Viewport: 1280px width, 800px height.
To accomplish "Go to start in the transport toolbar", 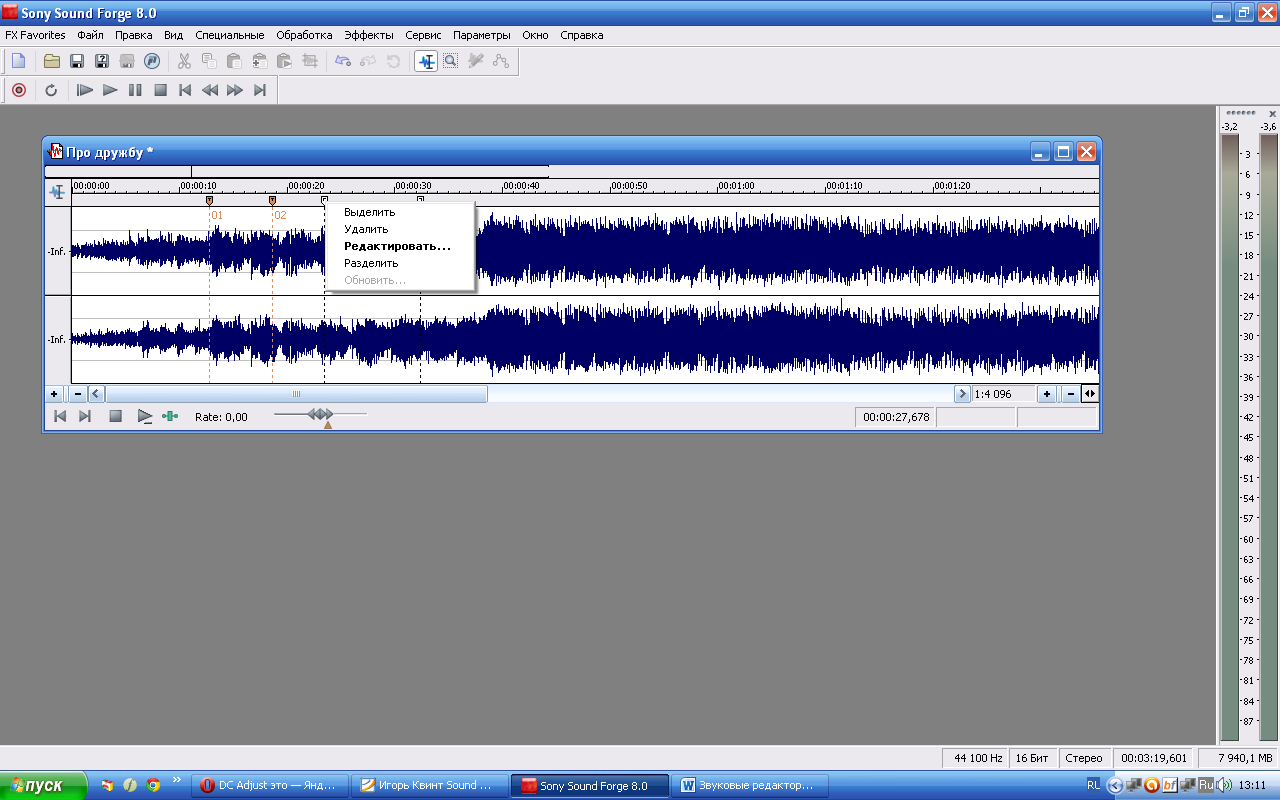I will click(x=185, y=90).
